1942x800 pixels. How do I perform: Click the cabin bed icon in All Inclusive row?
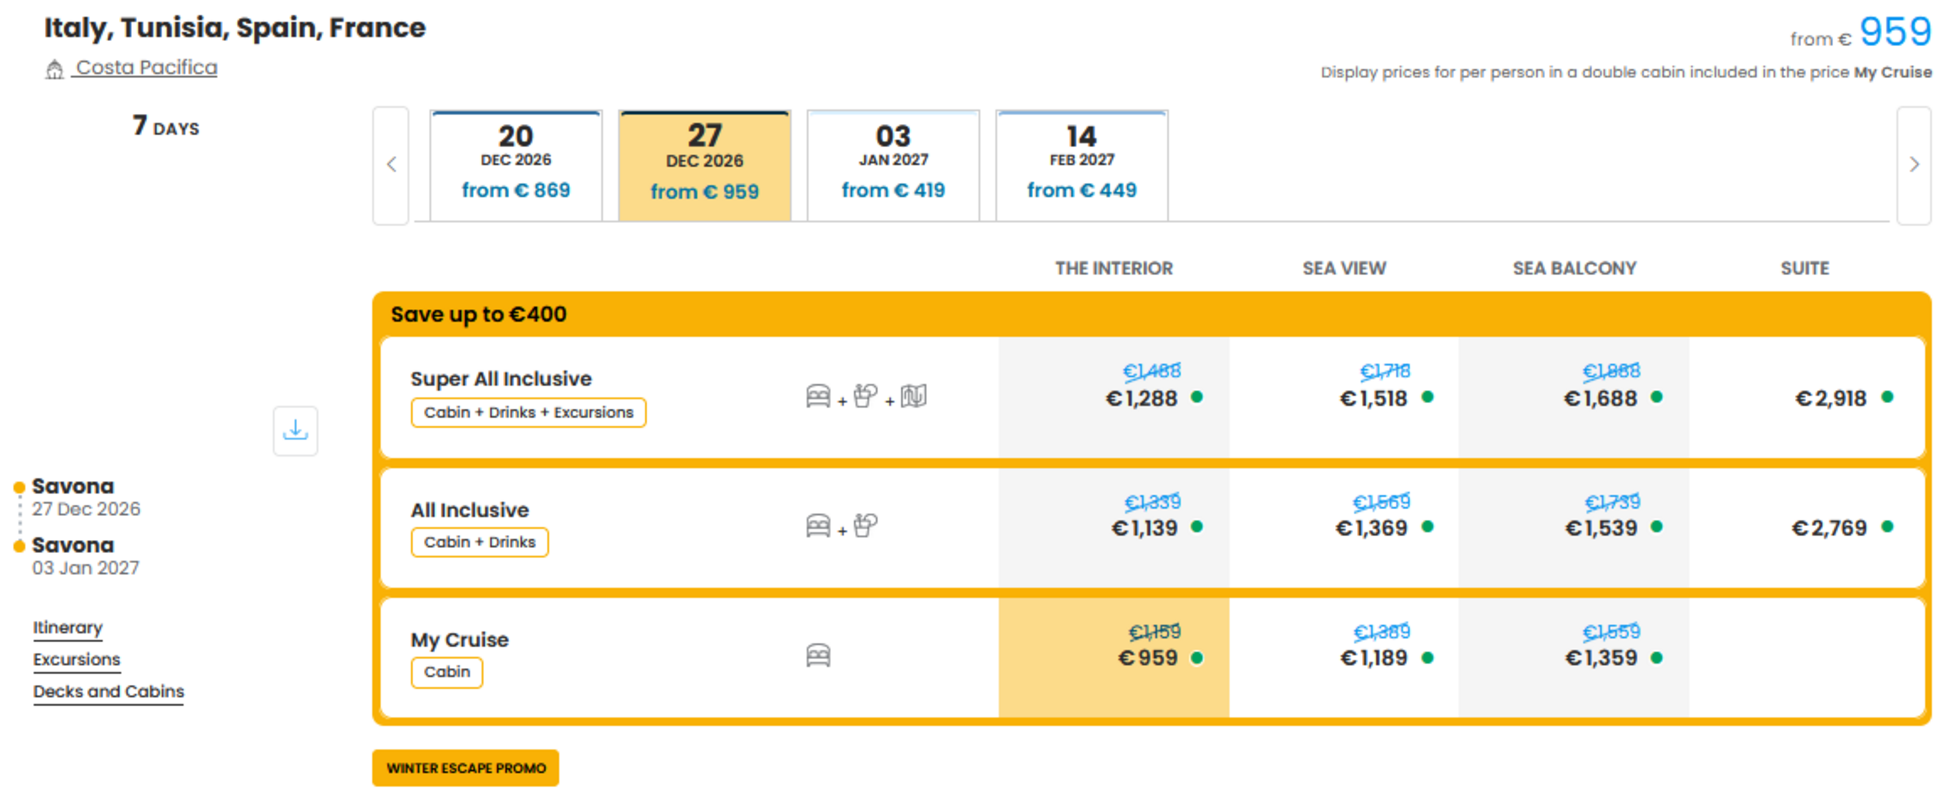click(x=818, y=525)
